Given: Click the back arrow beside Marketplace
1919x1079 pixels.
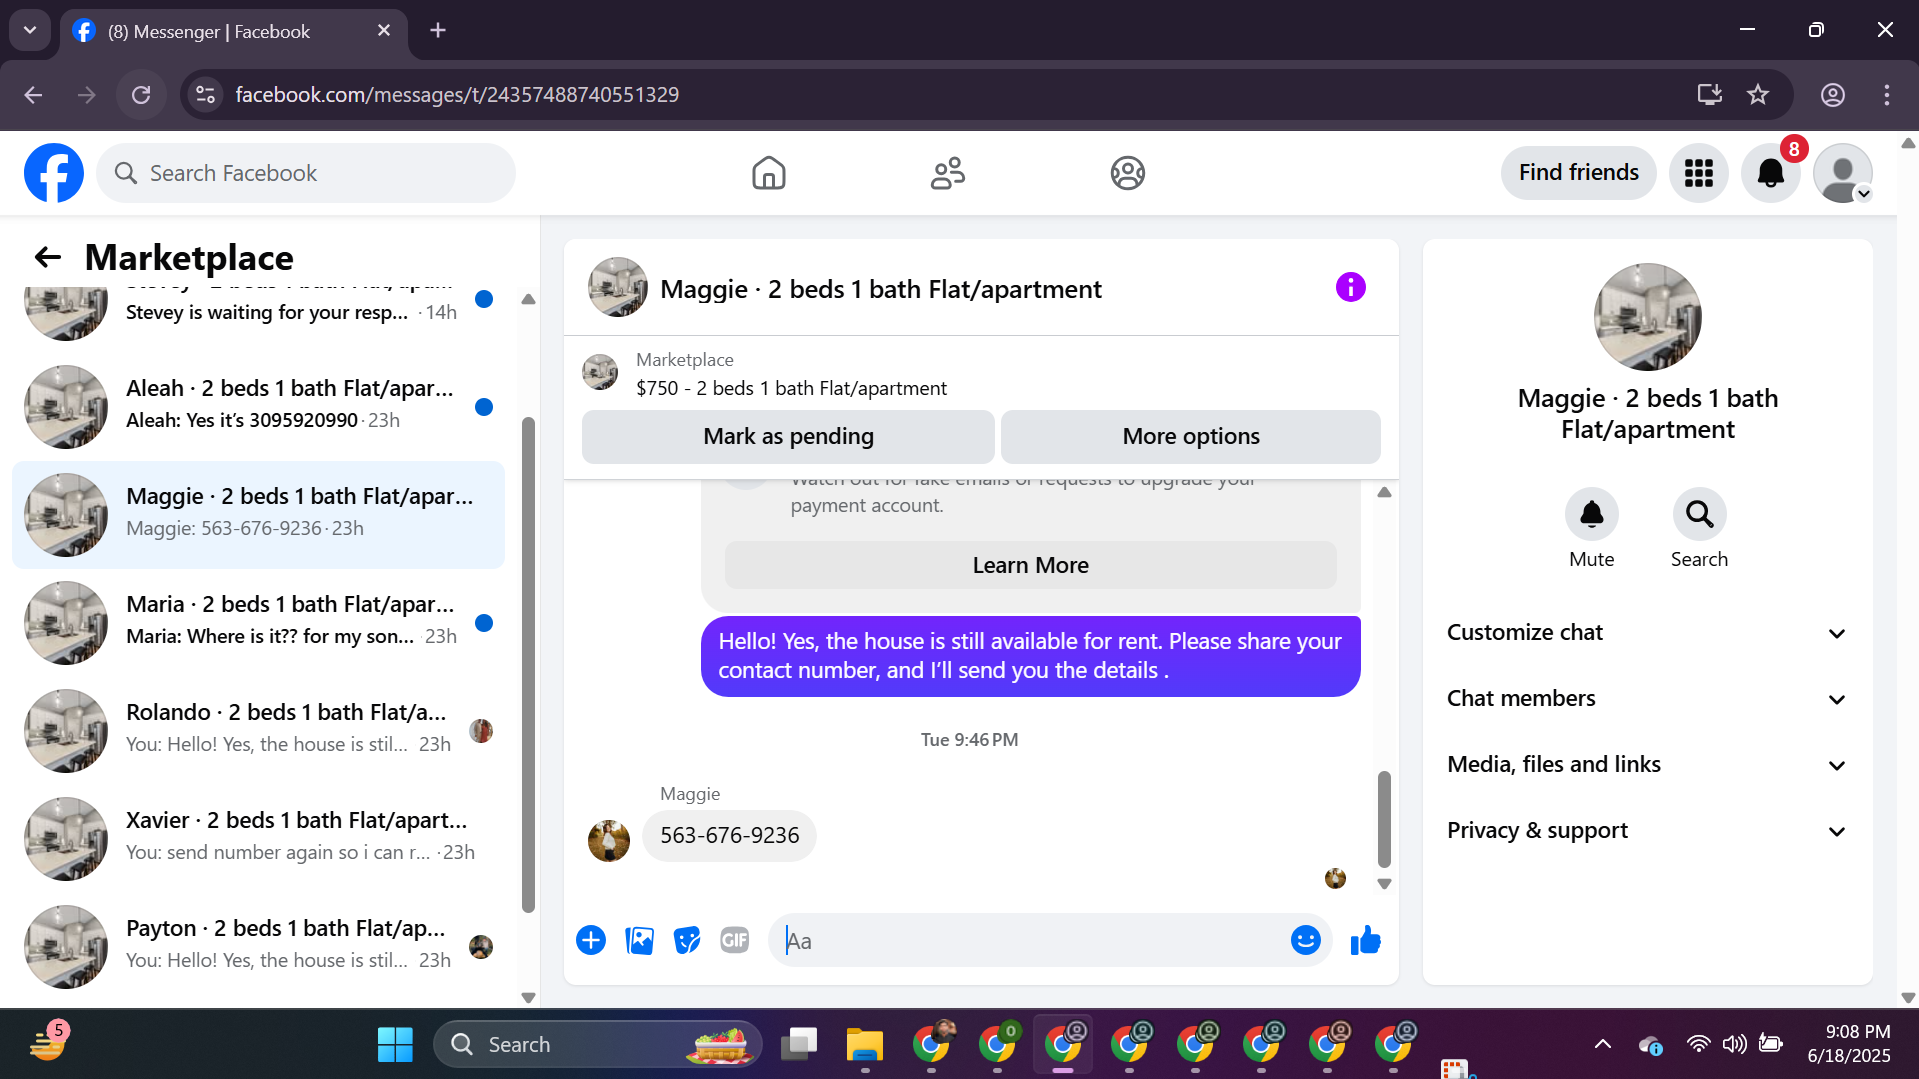Looking at the screenshot, I should pos(47,257).
